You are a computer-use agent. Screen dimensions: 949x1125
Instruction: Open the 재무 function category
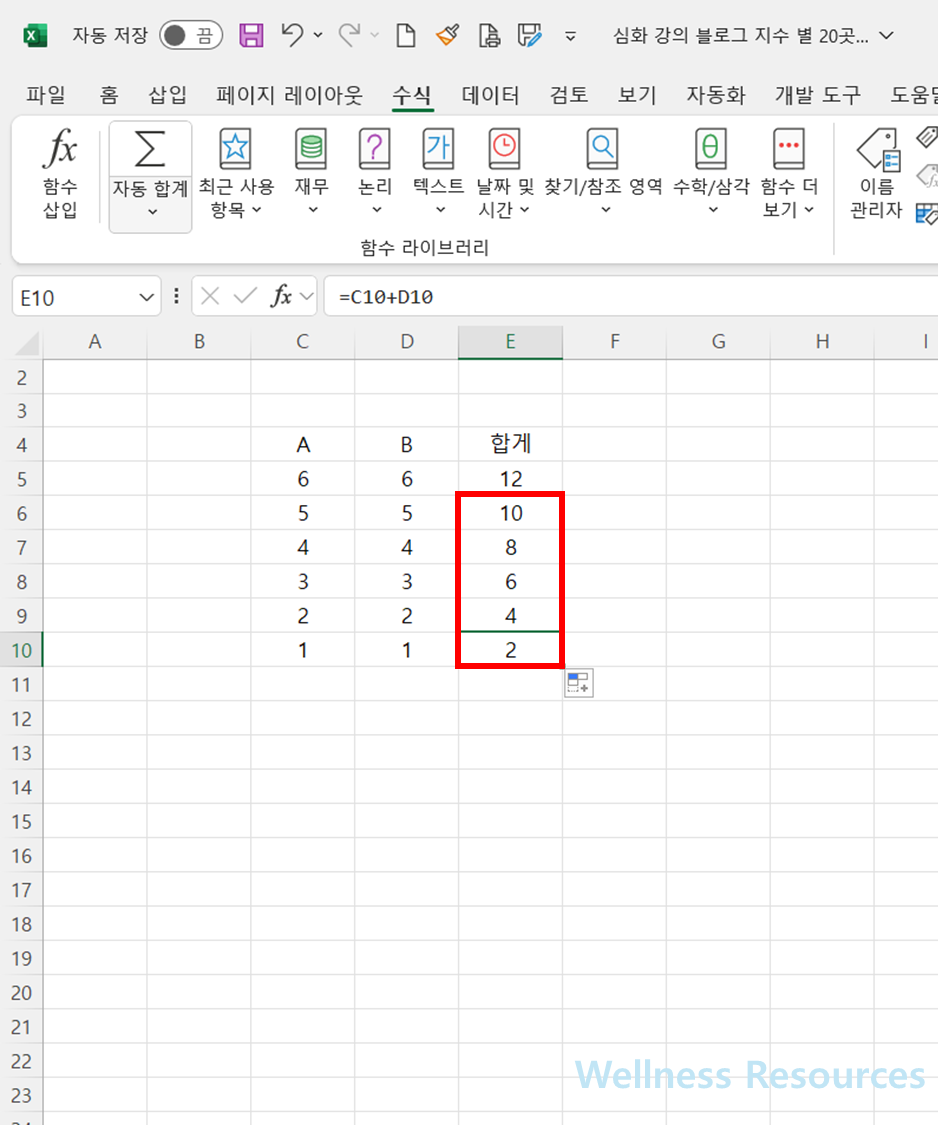point(312,174)
